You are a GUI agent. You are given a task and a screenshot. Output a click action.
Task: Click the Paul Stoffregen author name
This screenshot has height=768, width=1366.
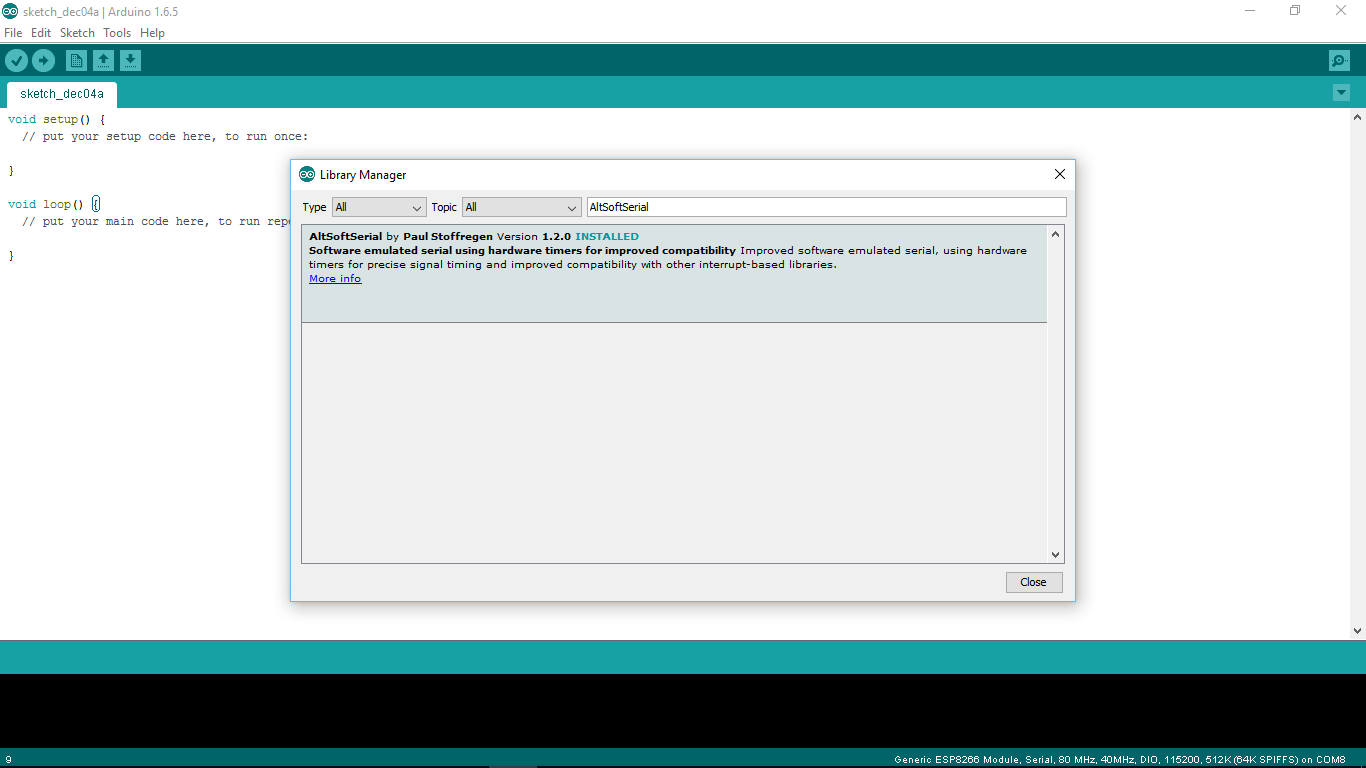click(448, 237)
